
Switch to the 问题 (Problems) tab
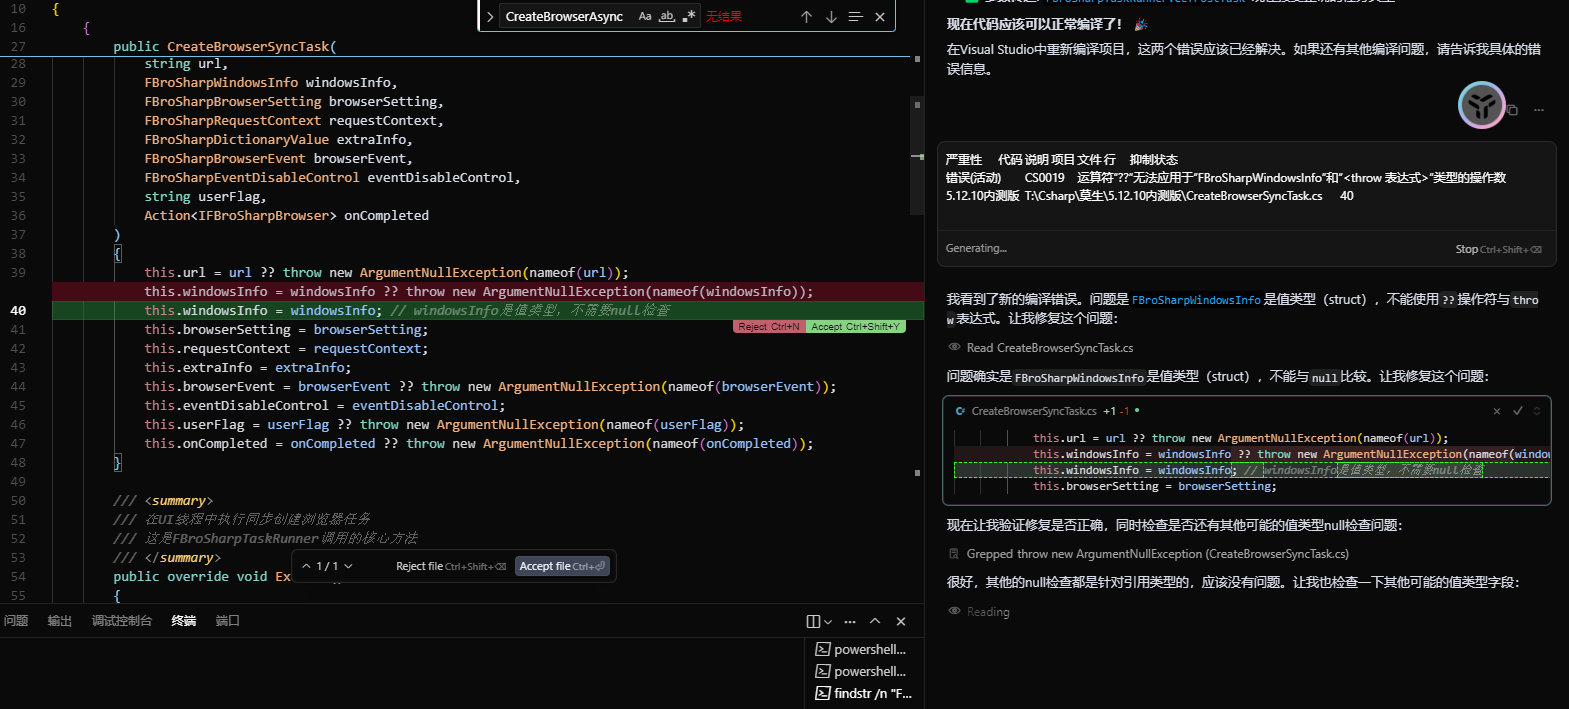16,621
